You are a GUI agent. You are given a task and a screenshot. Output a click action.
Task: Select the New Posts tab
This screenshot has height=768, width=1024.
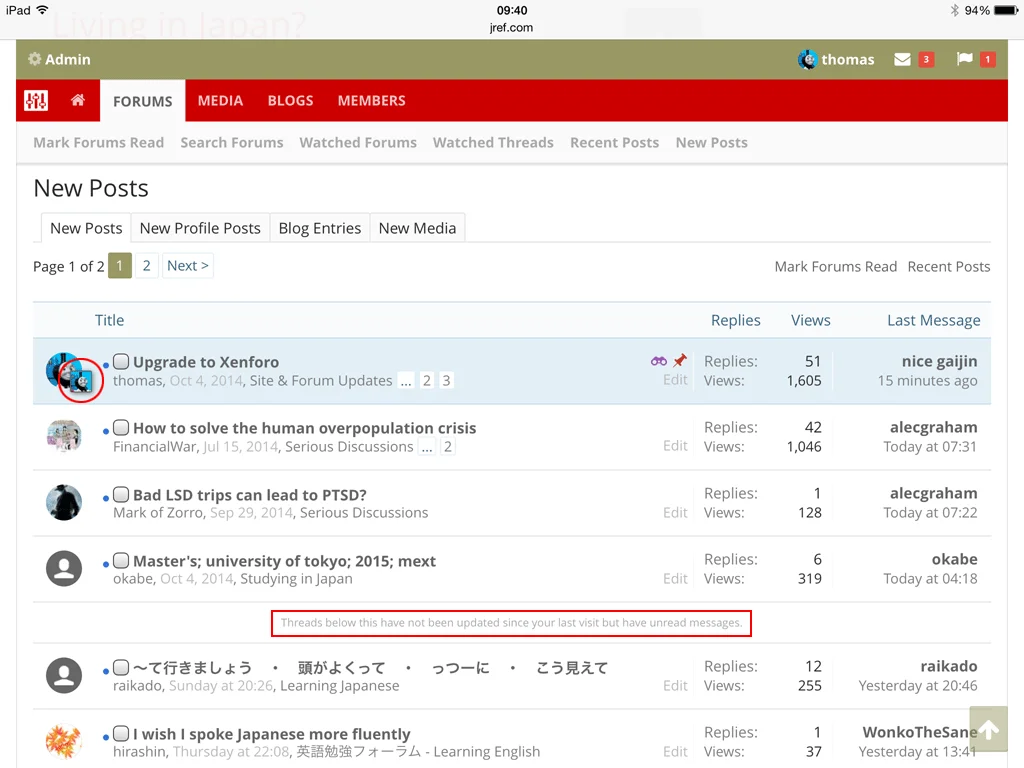coord(86,228)
